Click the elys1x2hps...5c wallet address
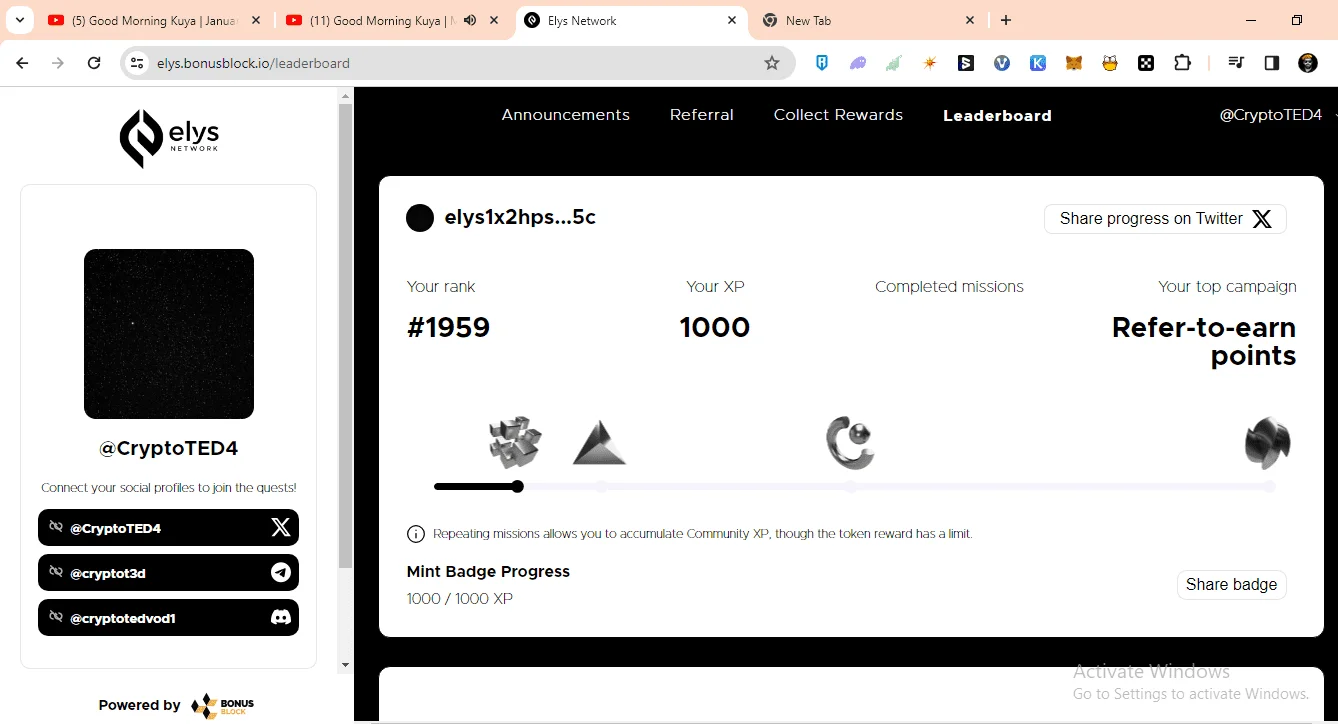Image resolution: width=1338 pixels, height=724 pixels. [x=520, y=218]
